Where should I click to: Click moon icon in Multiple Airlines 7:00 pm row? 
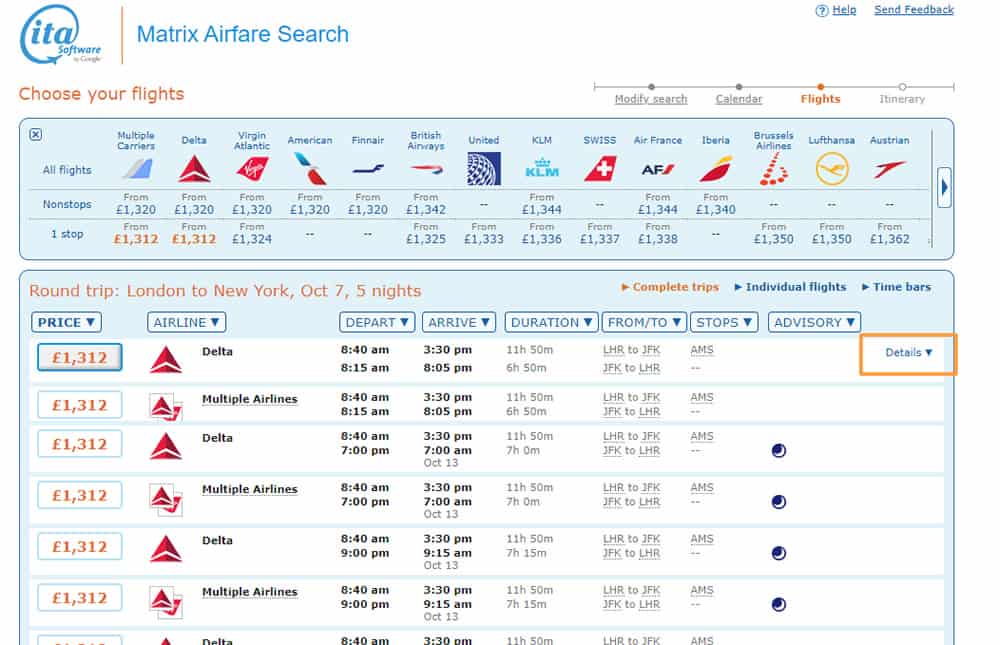click(779, 502)
